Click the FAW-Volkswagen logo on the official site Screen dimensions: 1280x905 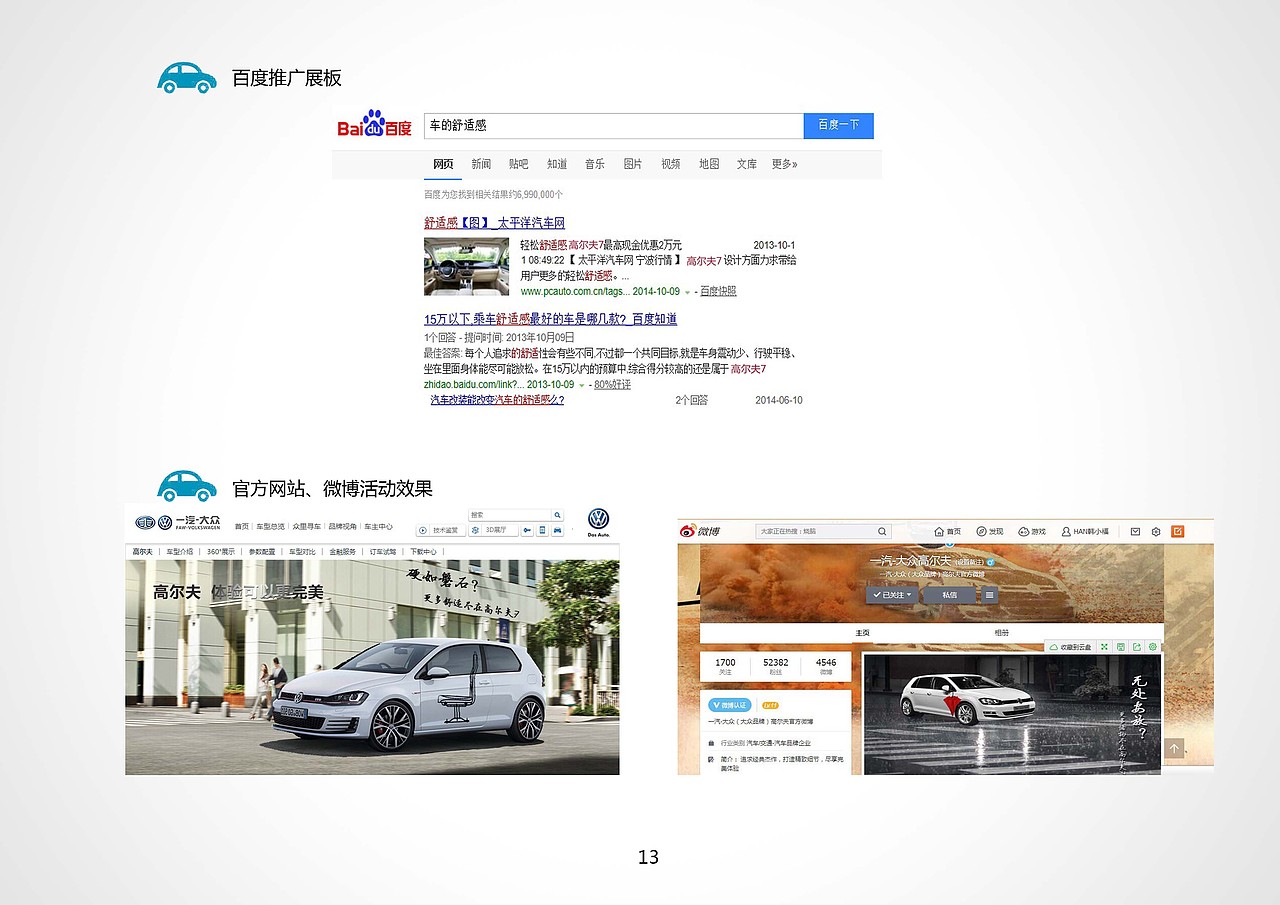click(x=177, y=523)
